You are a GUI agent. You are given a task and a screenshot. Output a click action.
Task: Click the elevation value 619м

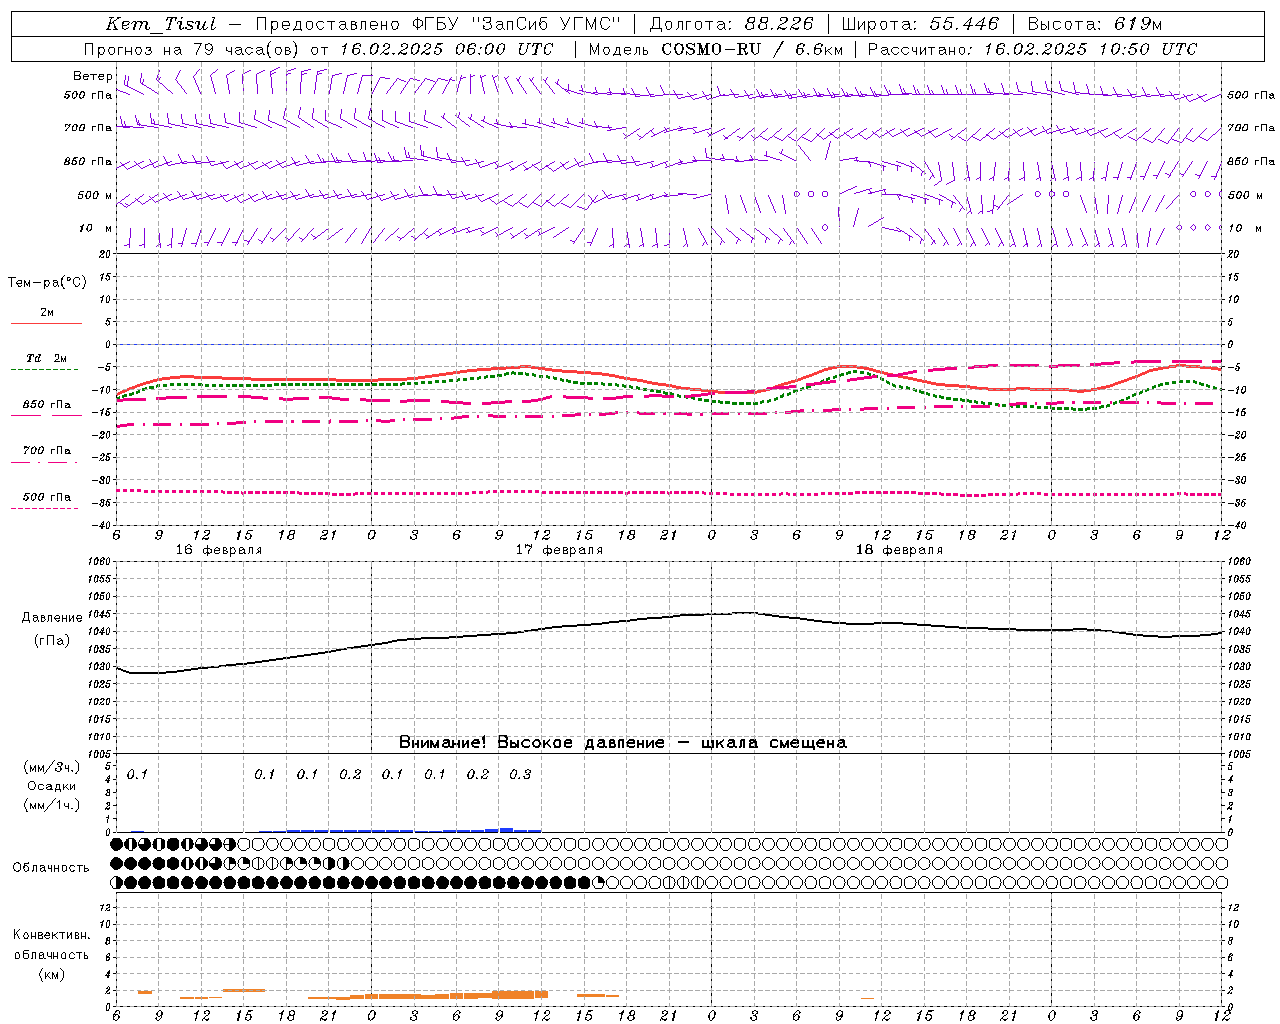pos(1138,24)
